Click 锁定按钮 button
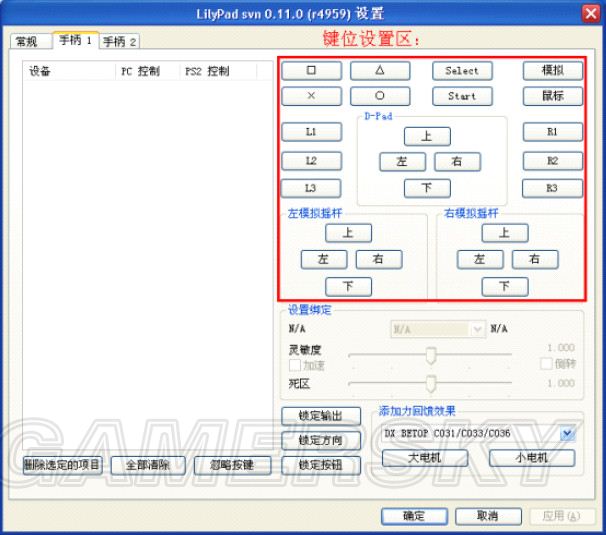The width and height of the screenshot is (606, 535). pyautogui.click(x=321, y=465)
